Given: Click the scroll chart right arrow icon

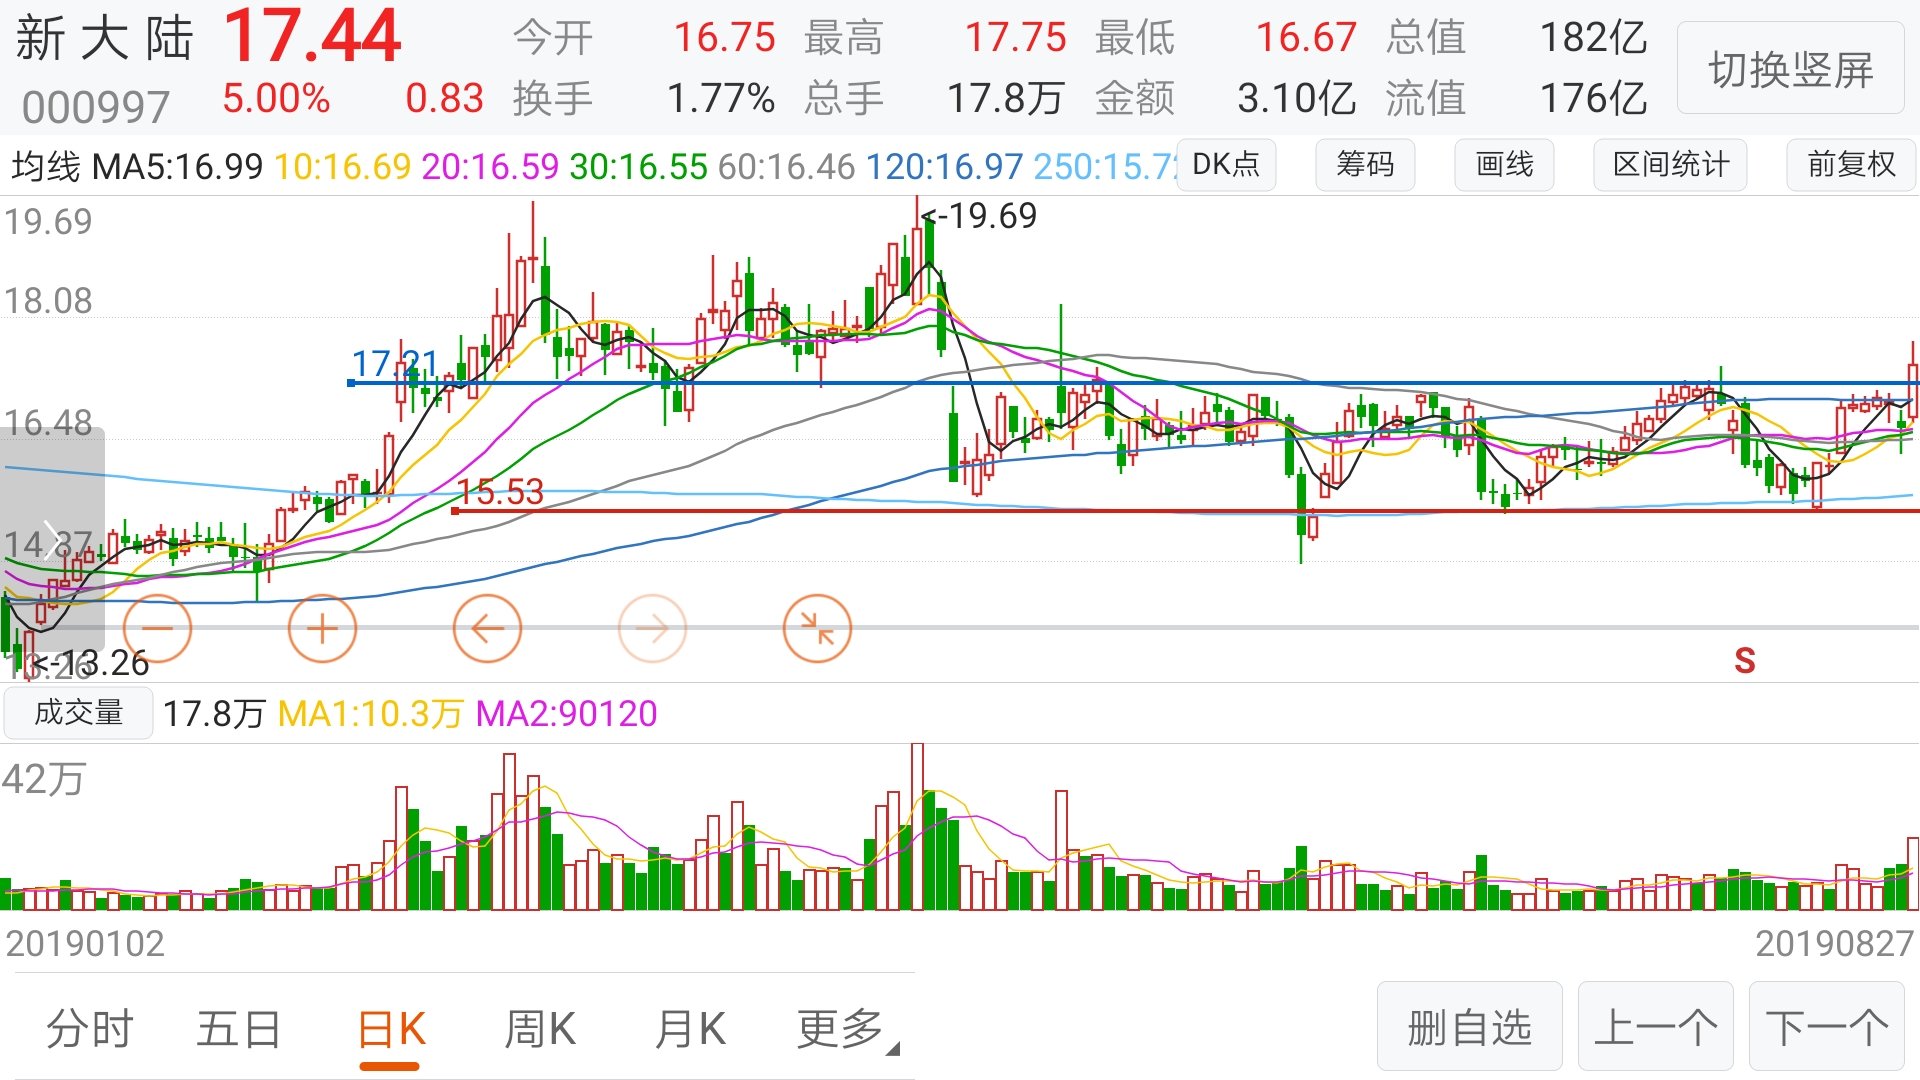Looking at the screenshot, I should [x=652, y=628].
